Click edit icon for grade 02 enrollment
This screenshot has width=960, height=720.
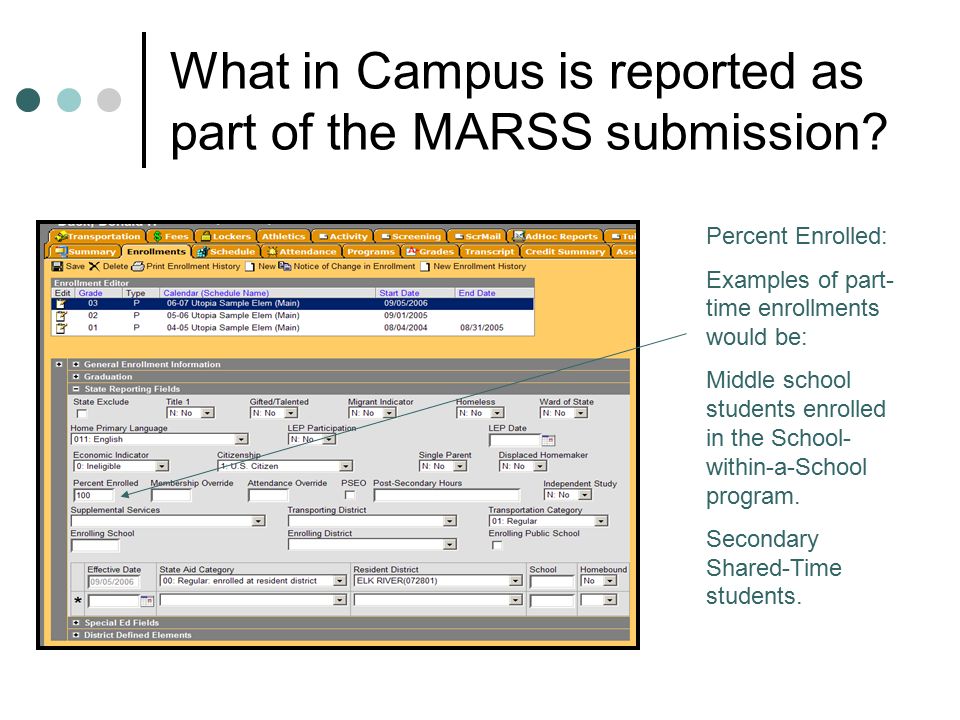(x=61, y=316)
